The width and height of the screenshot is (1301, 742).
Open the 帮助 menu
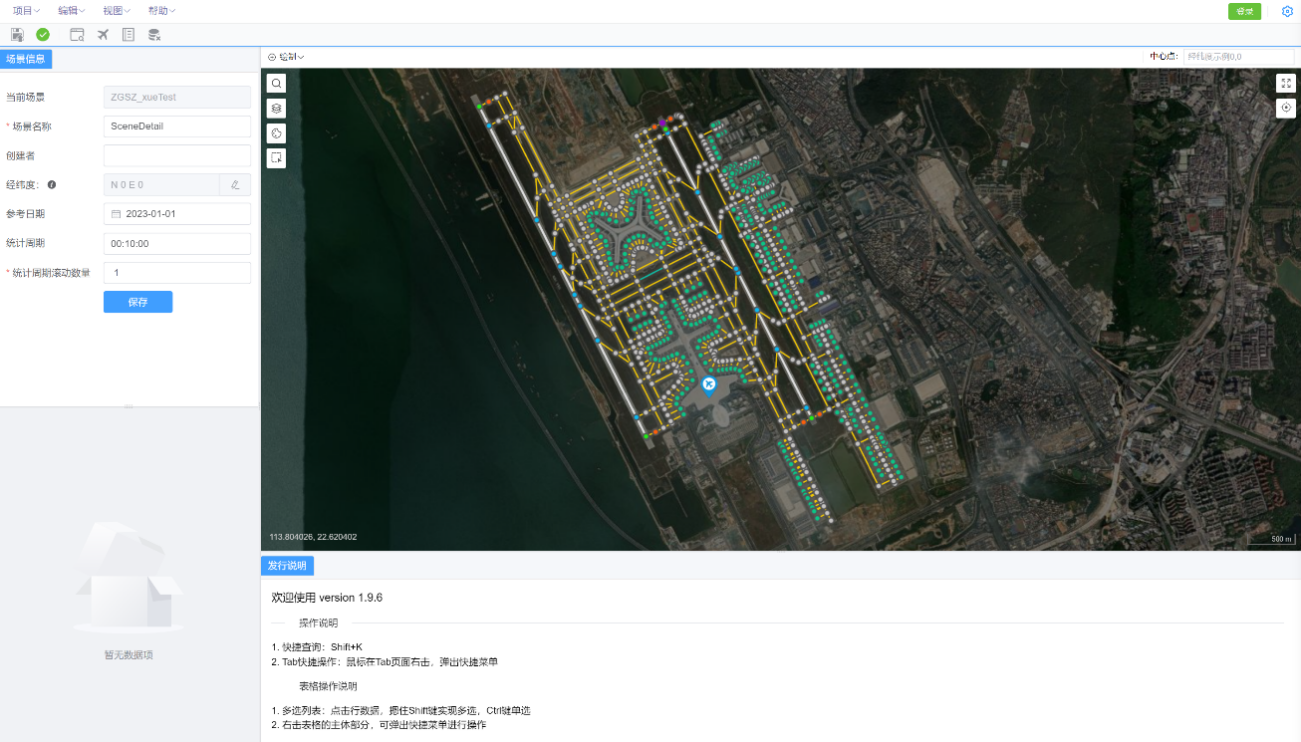(161, 10)
